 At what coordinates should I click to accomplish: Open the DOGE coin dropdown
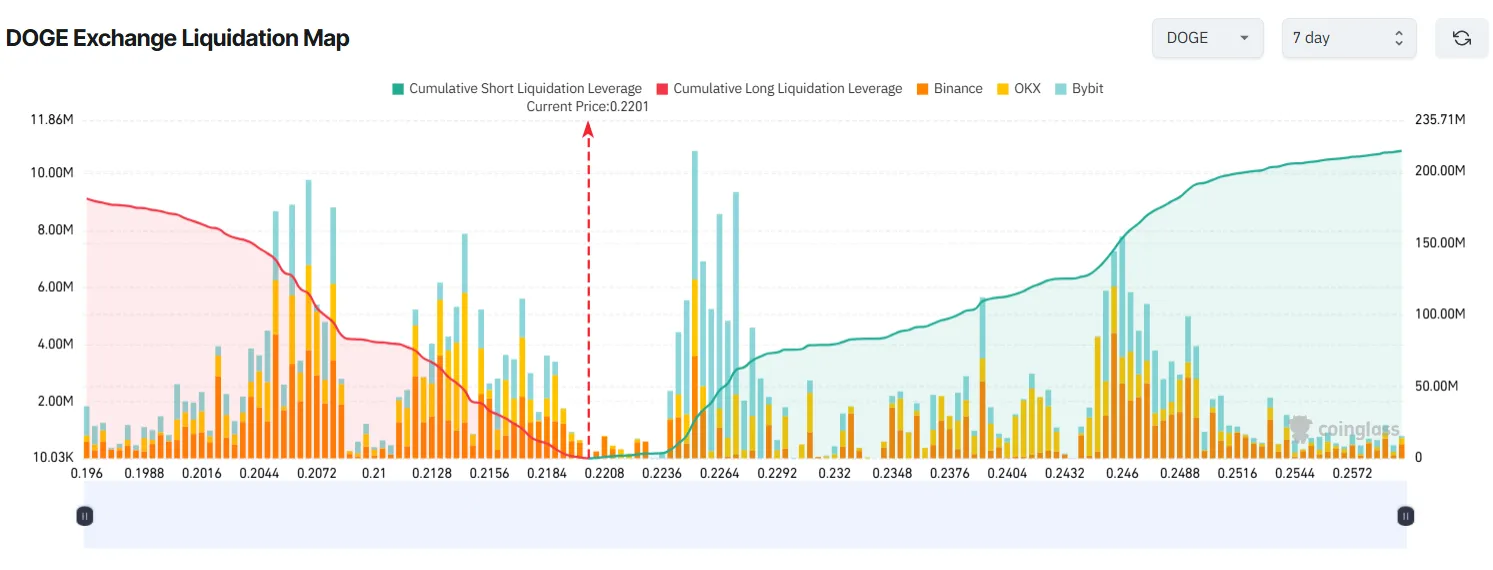(1207, 38)
